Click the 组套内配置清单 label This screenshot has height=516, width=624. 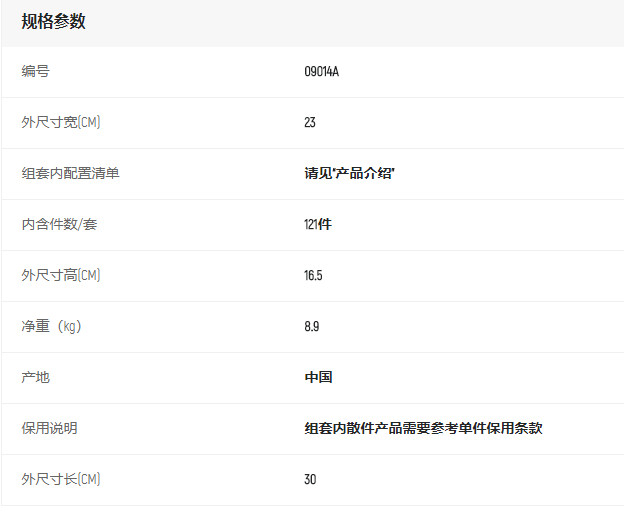[70, 174]
